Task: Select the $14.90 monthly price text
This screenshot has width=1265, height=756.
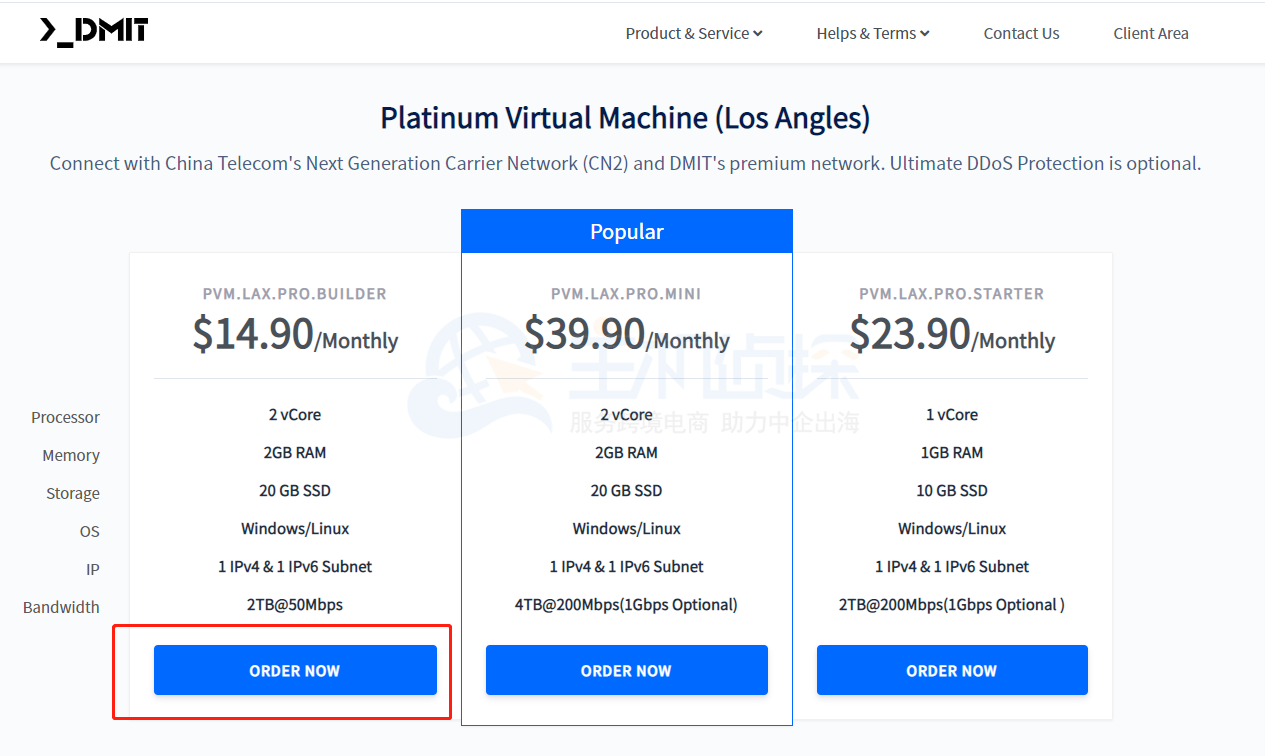Action: [295, 335]
